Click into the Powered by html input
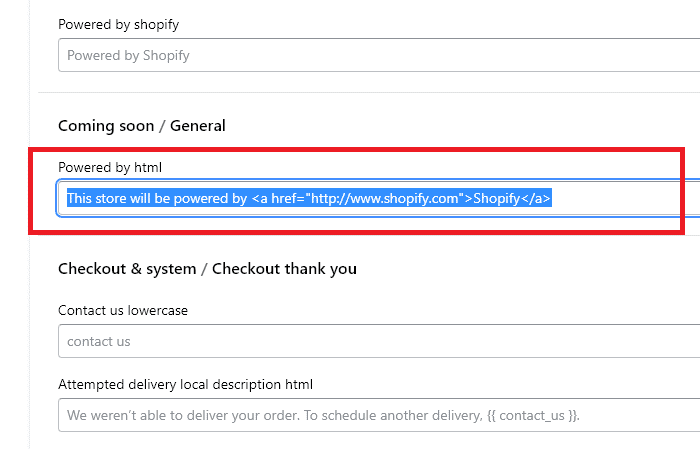Screen dimensions: 700x449 pos(379,198)
